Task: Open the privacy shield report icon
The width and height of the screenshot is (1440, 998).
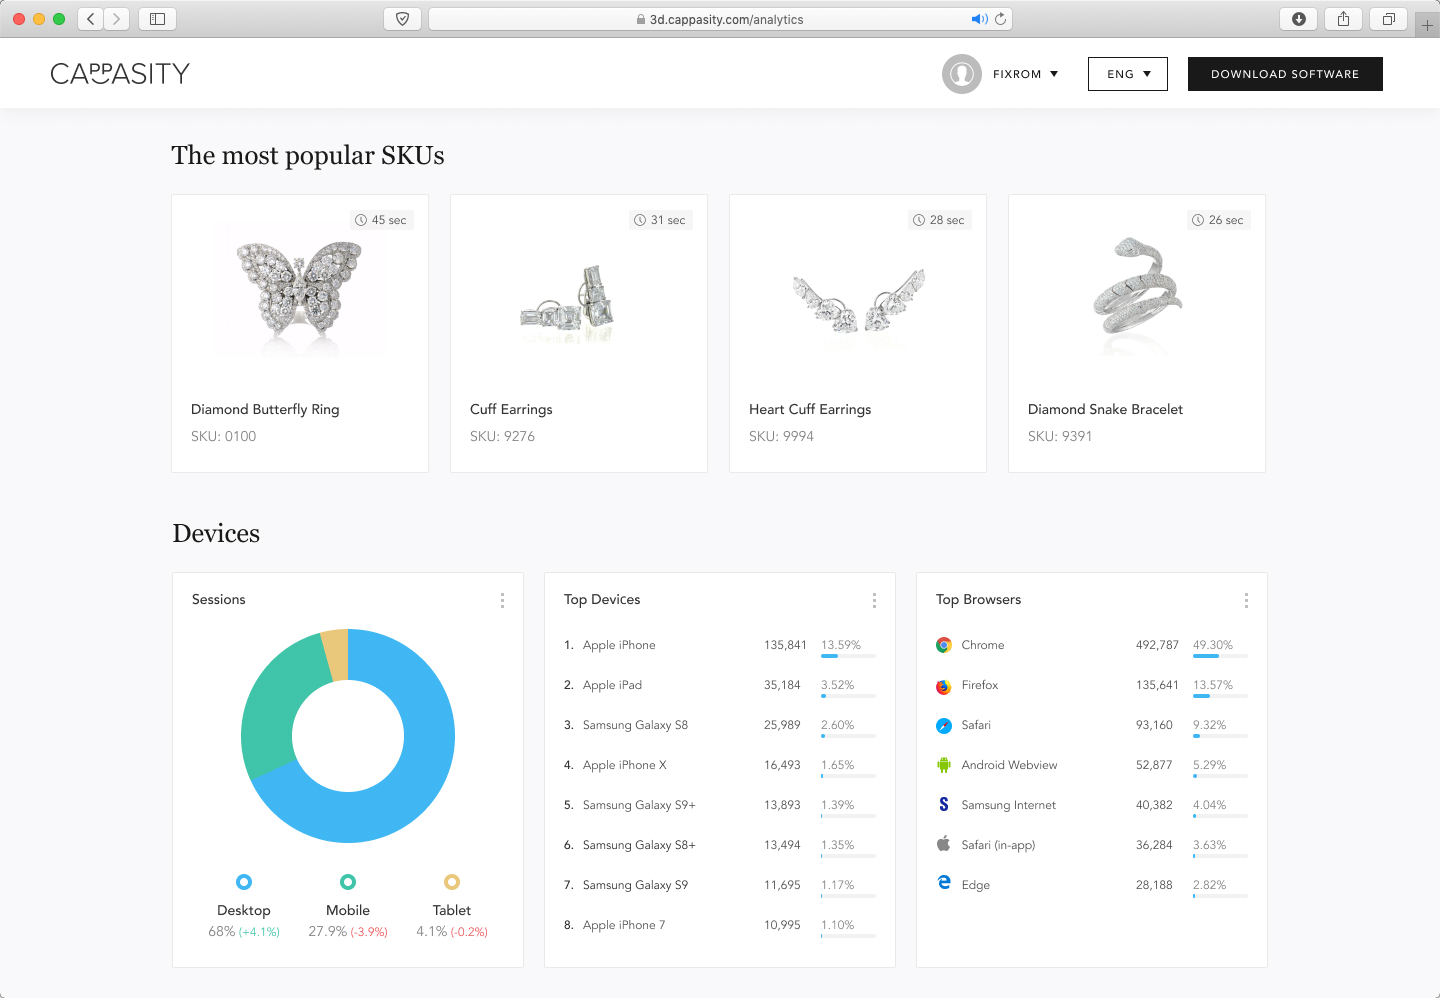Action: pos(402,19)
